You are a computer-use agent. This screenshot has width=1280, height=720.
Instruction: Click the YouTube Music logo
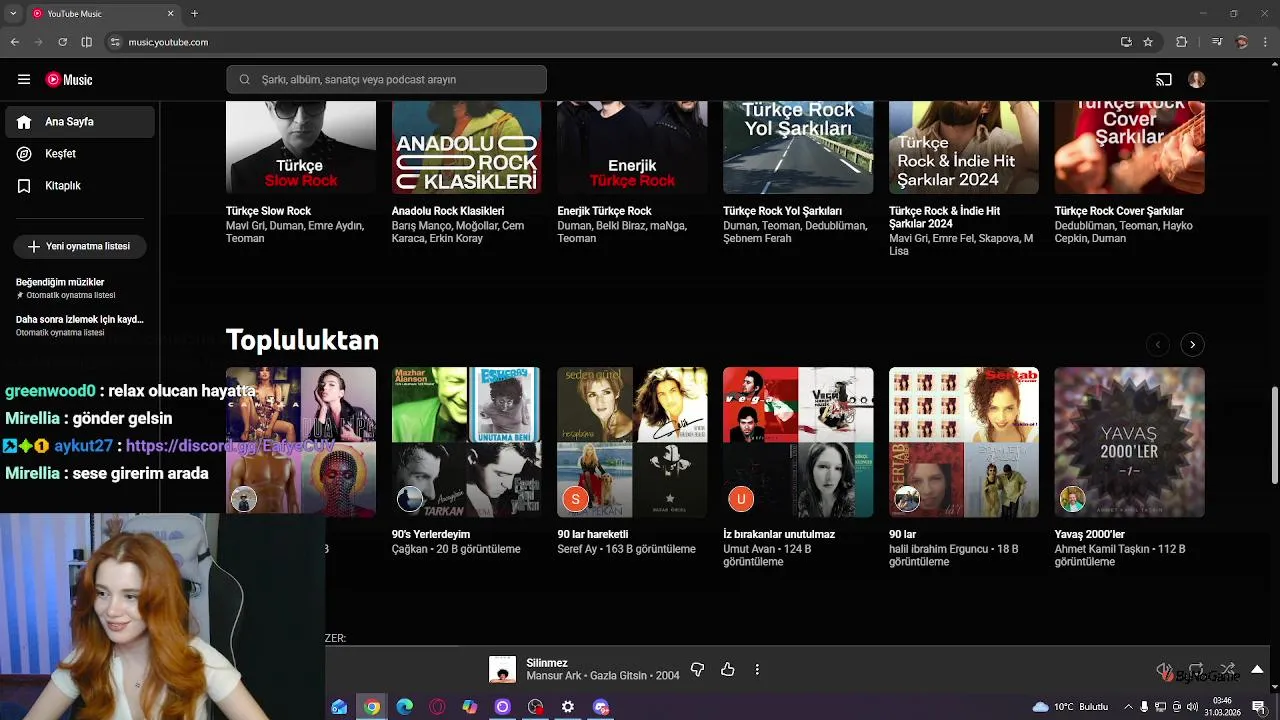click(69, 80)
